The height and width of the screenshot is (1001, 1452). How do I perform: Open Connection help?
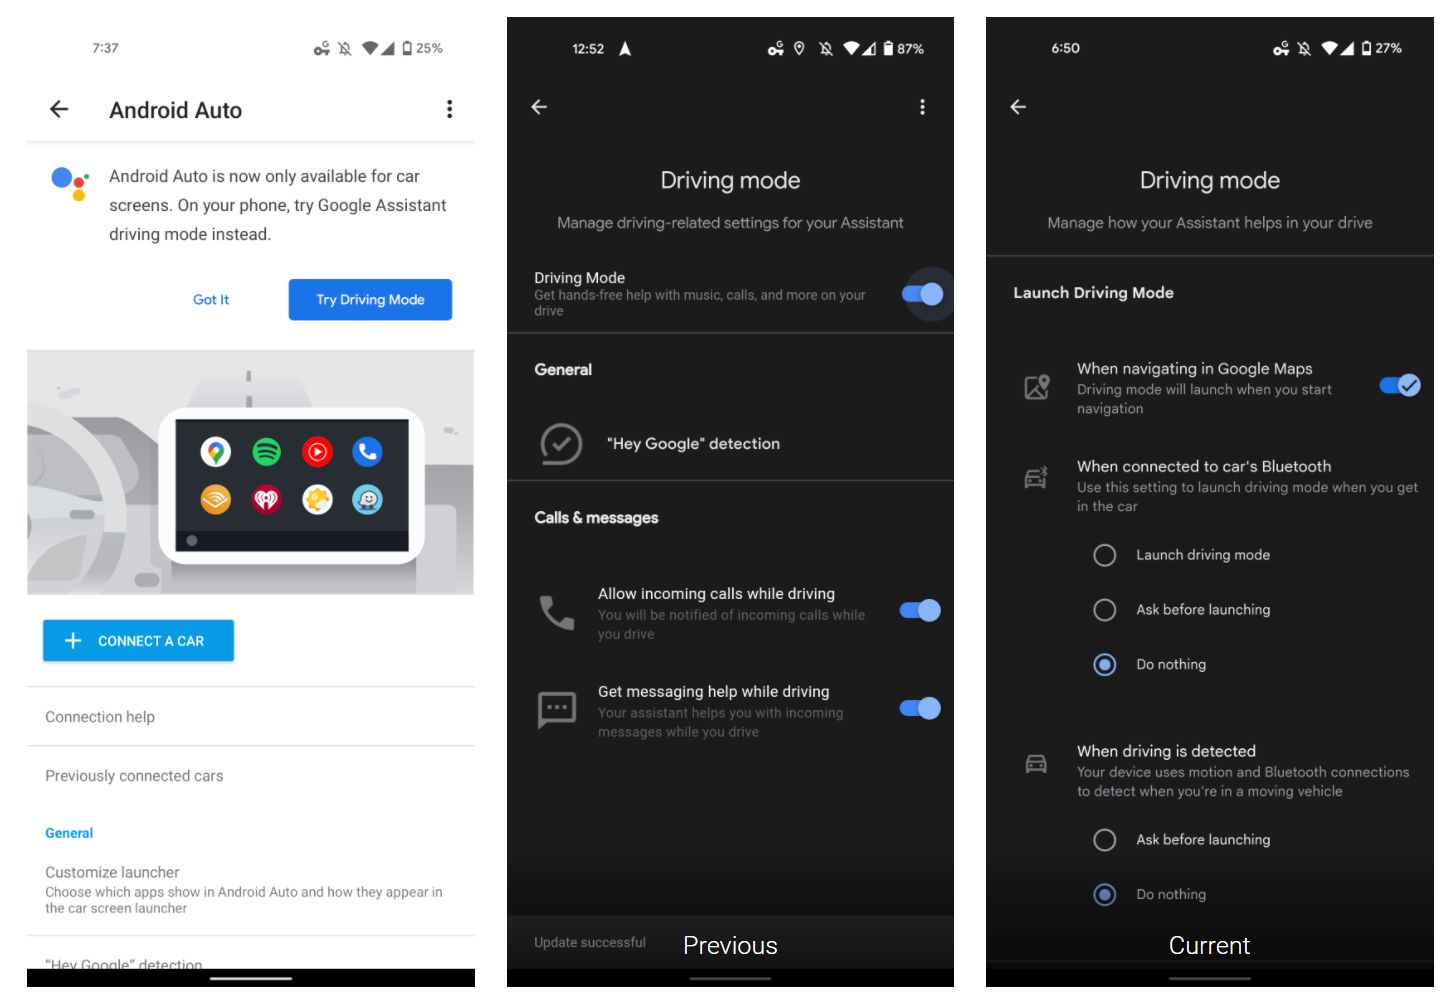click(250, 717)
